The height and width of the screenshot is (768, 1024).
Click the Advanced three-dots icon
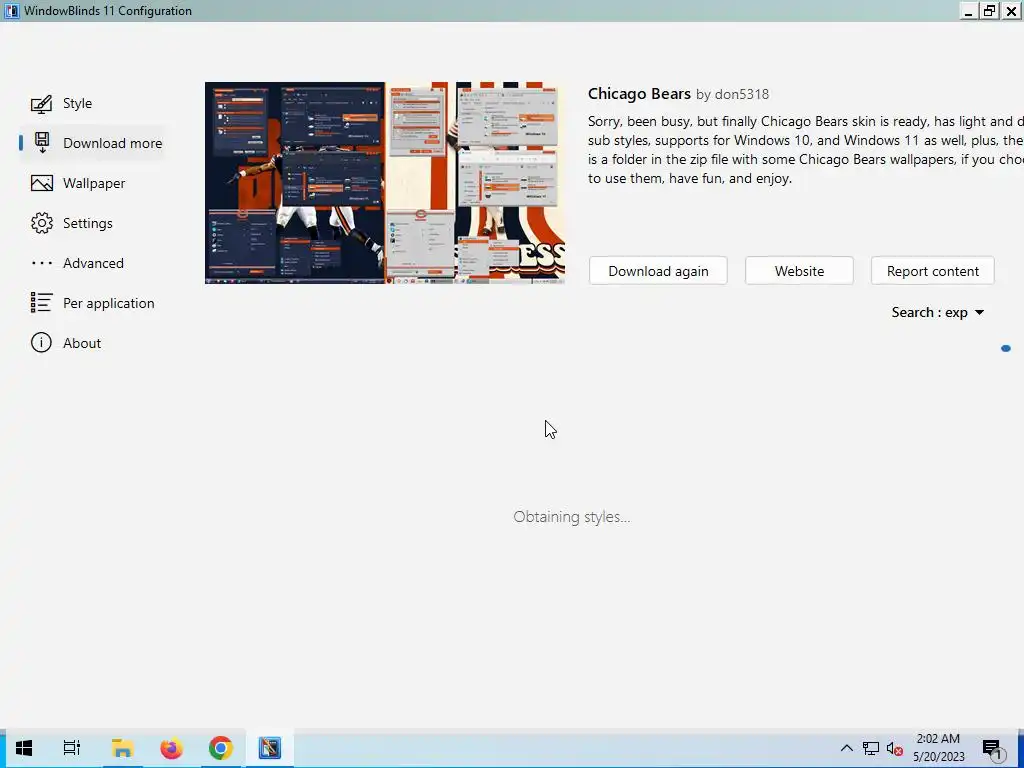click(42, 263)
